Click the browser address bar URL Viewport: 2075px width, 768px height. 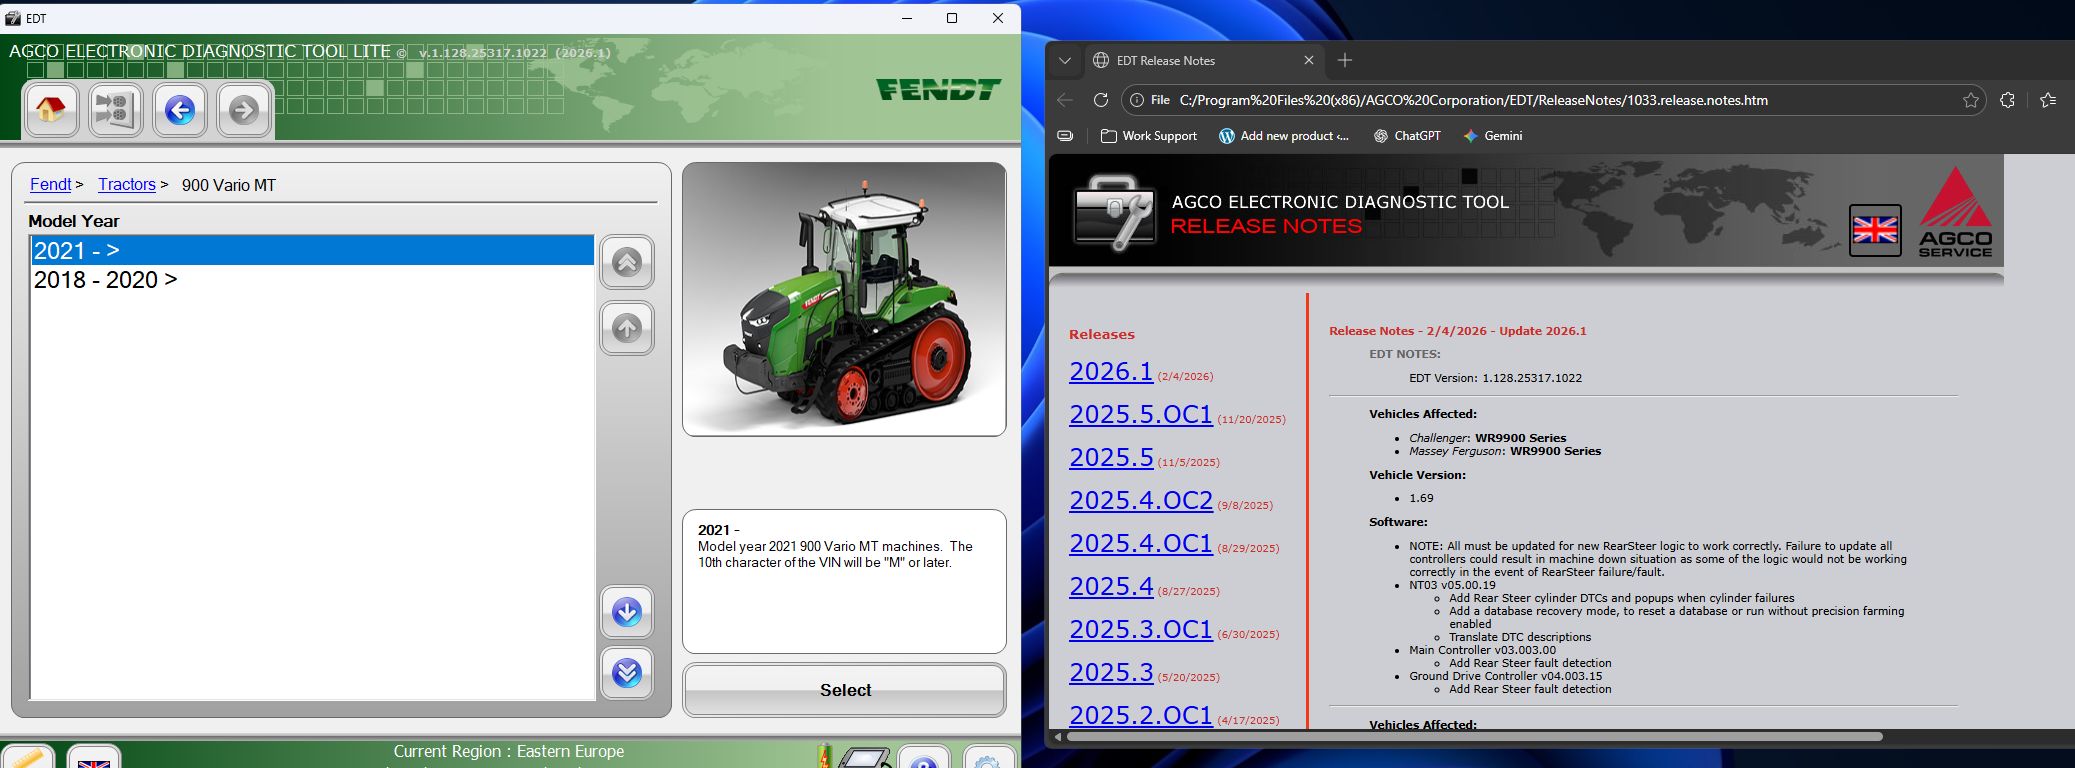click(x=1473, y=100)
